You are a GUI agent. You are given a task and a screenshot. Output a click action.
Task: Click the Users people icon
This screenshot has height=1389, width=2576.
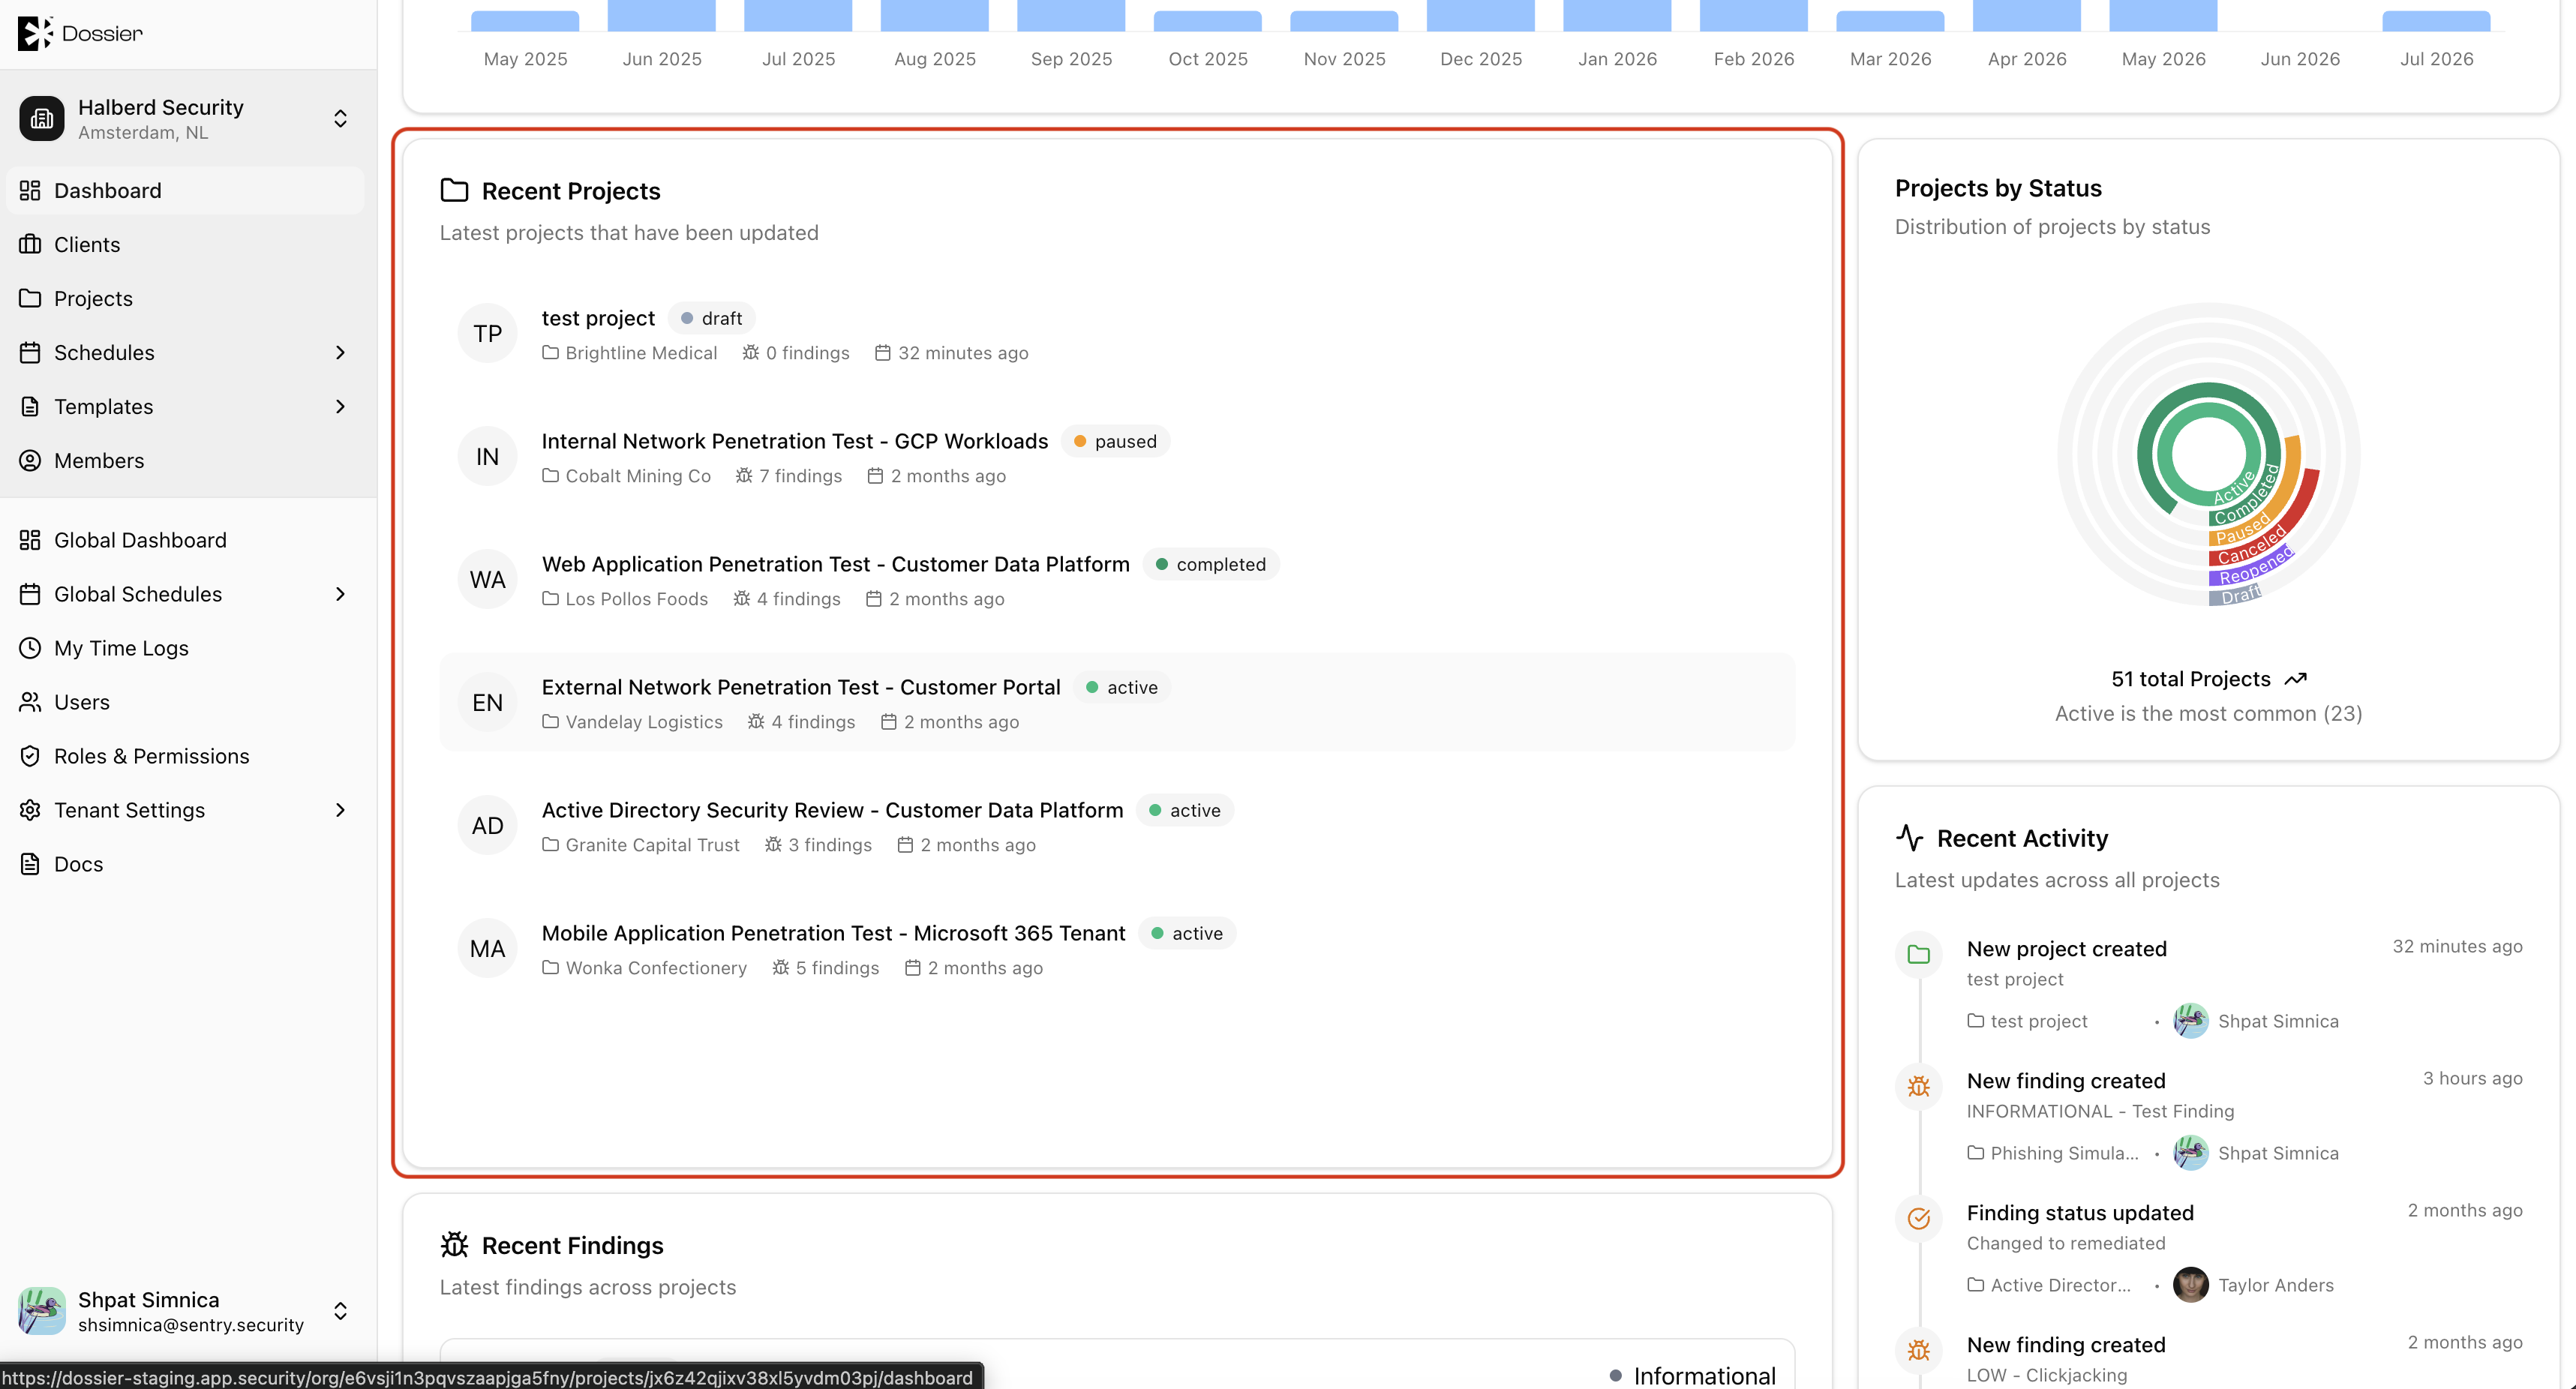click(30, 702)
